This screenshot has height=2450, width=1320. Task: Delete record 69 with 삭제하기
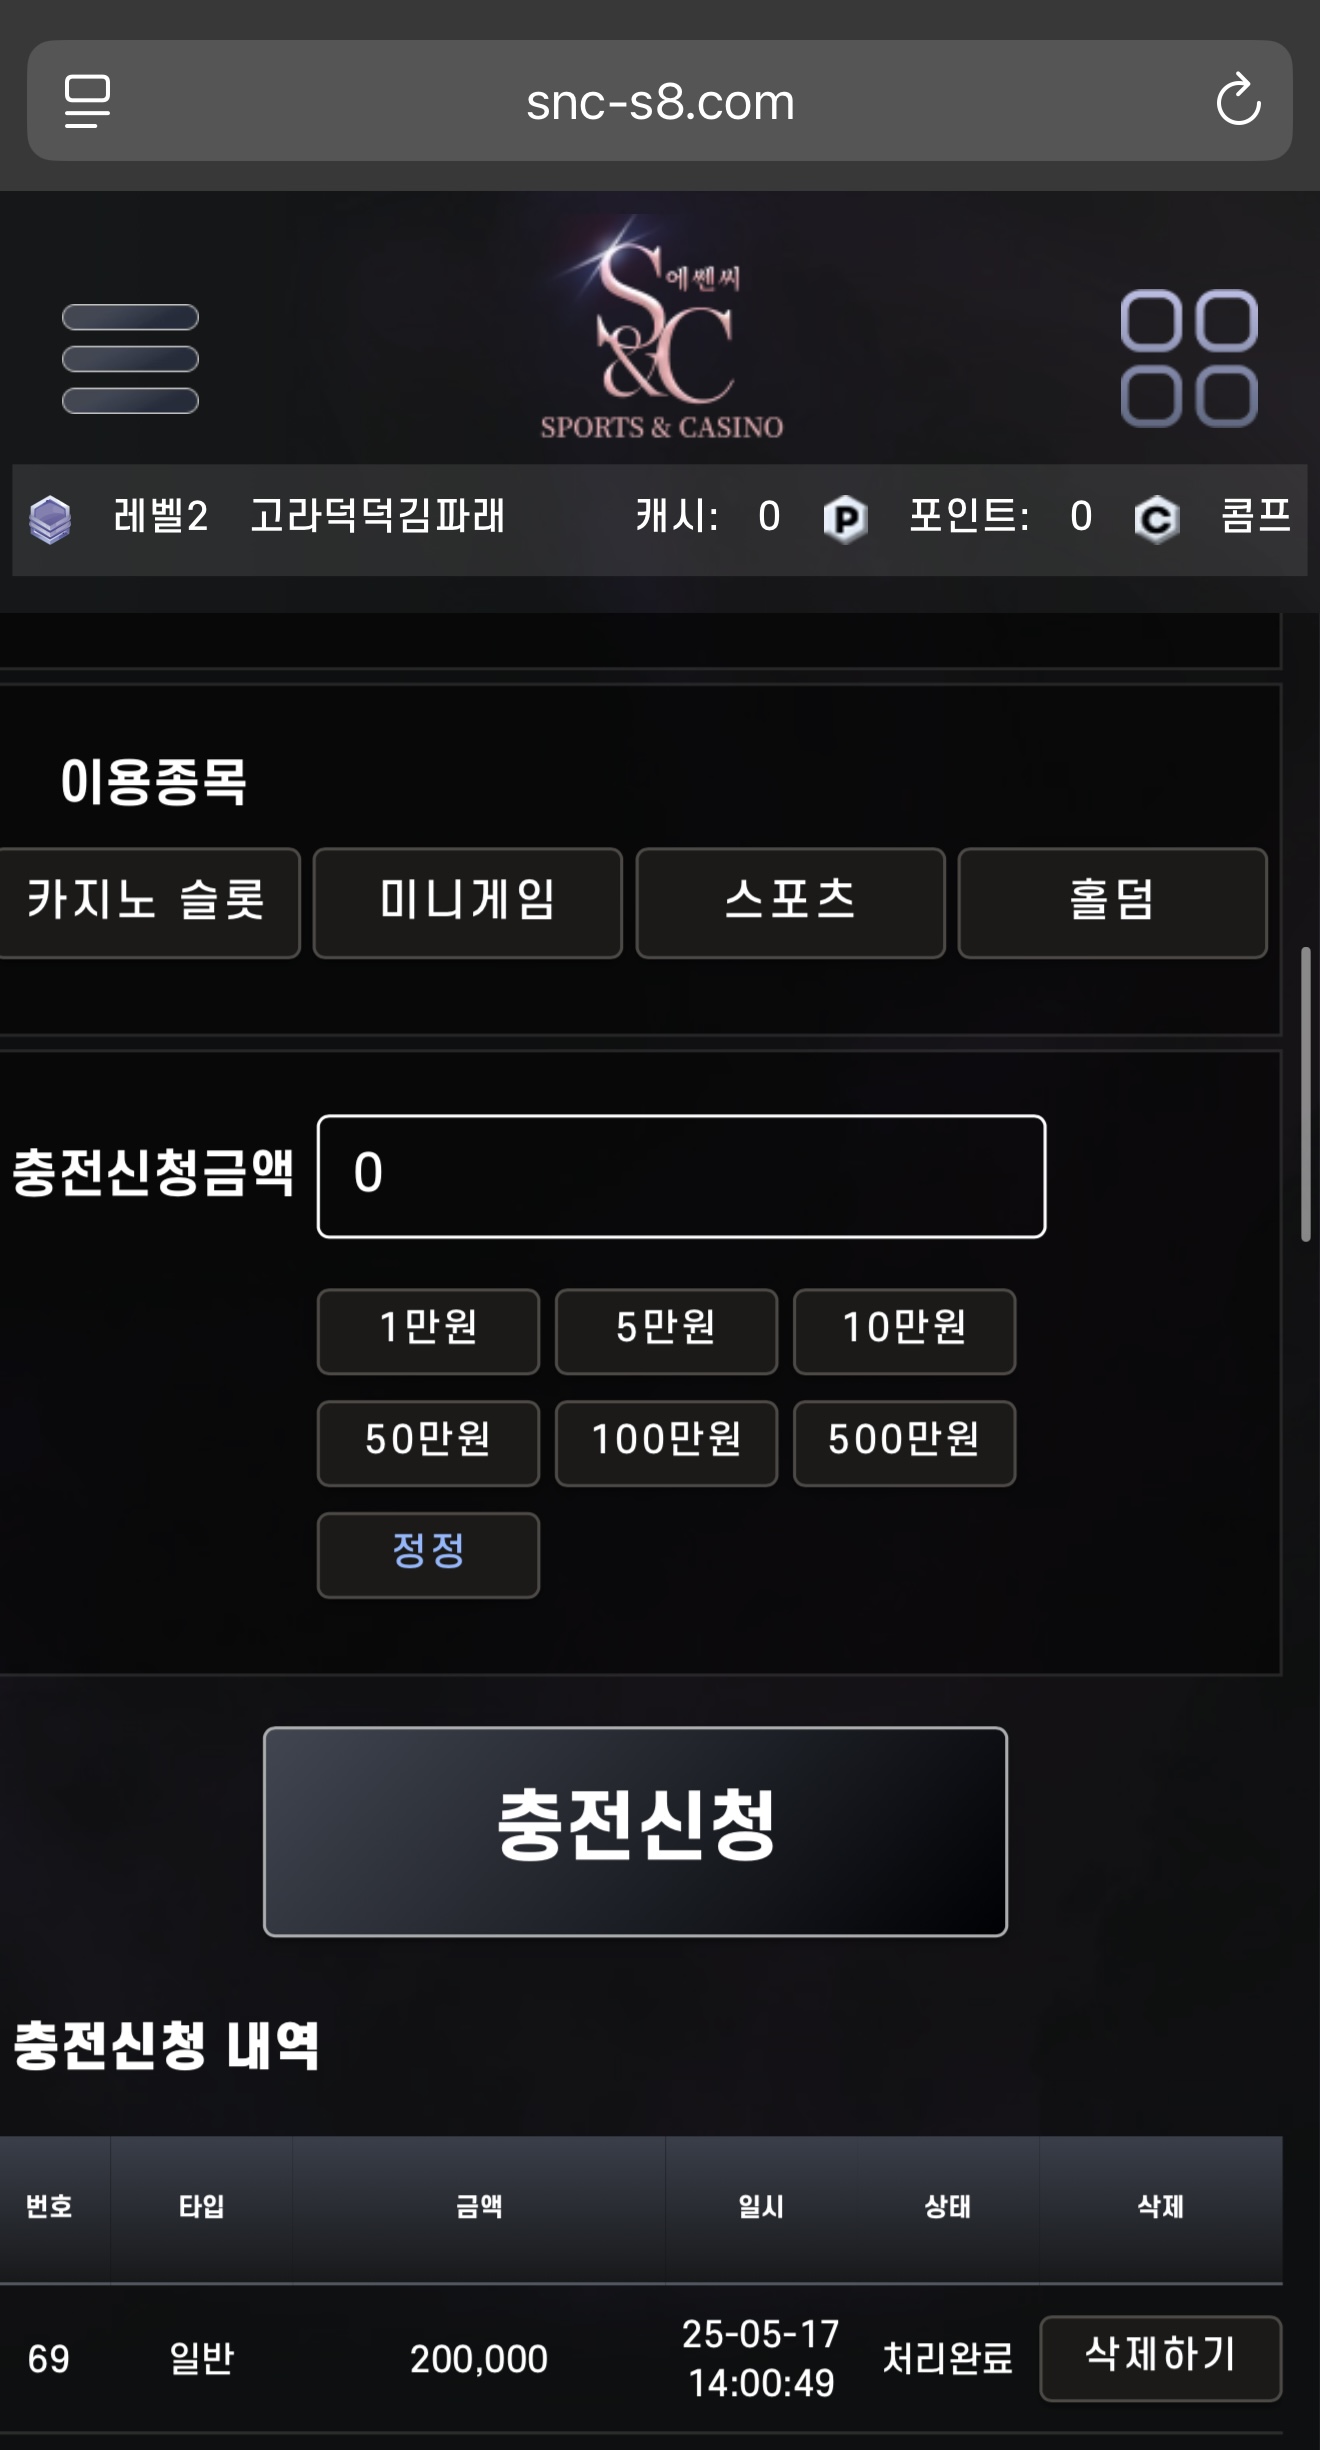point(1160,2358)
